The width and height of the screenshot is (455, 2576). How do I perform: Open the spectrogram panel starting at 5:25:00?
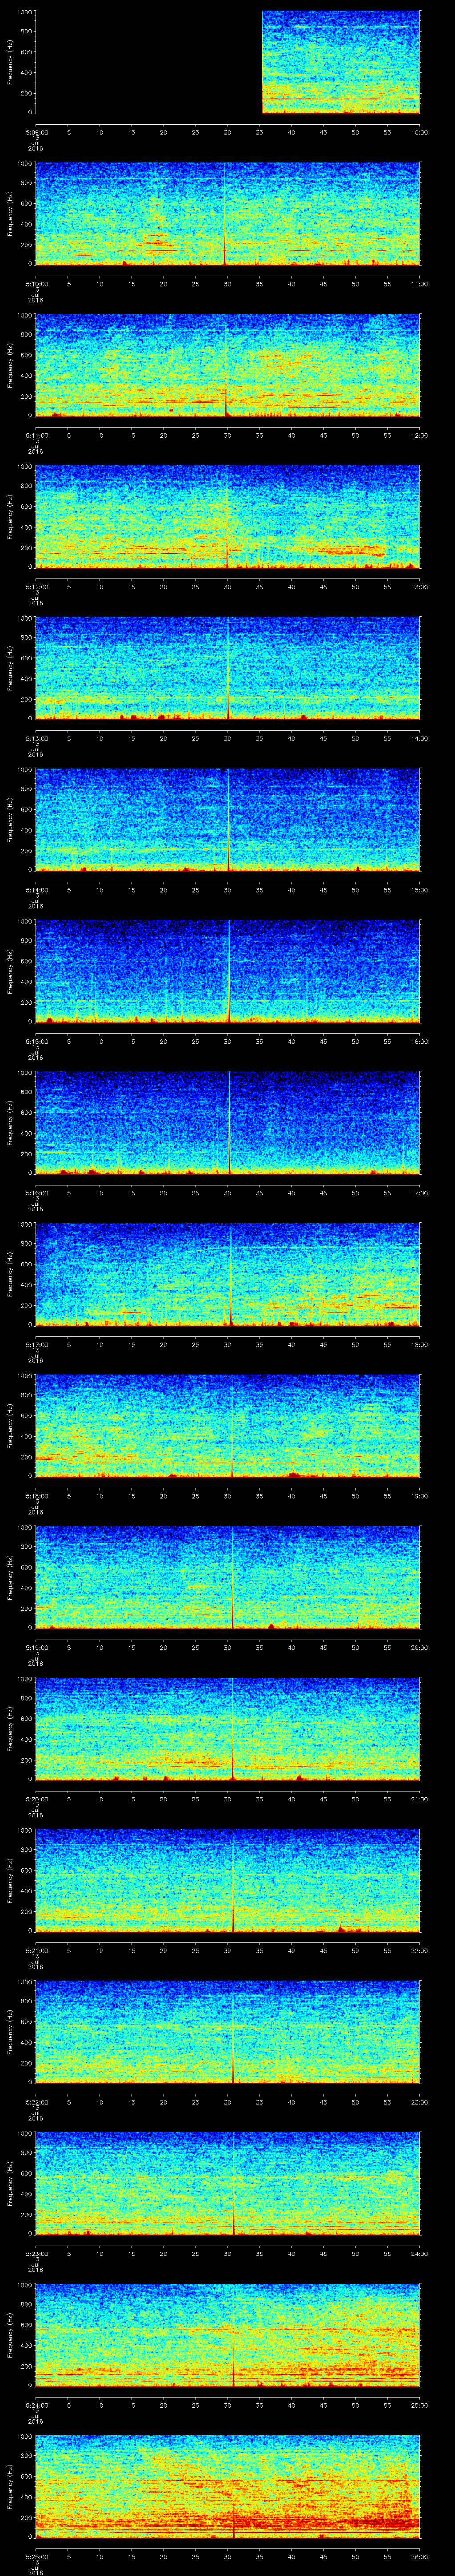pyautogui.click(x=228, y=2486)
